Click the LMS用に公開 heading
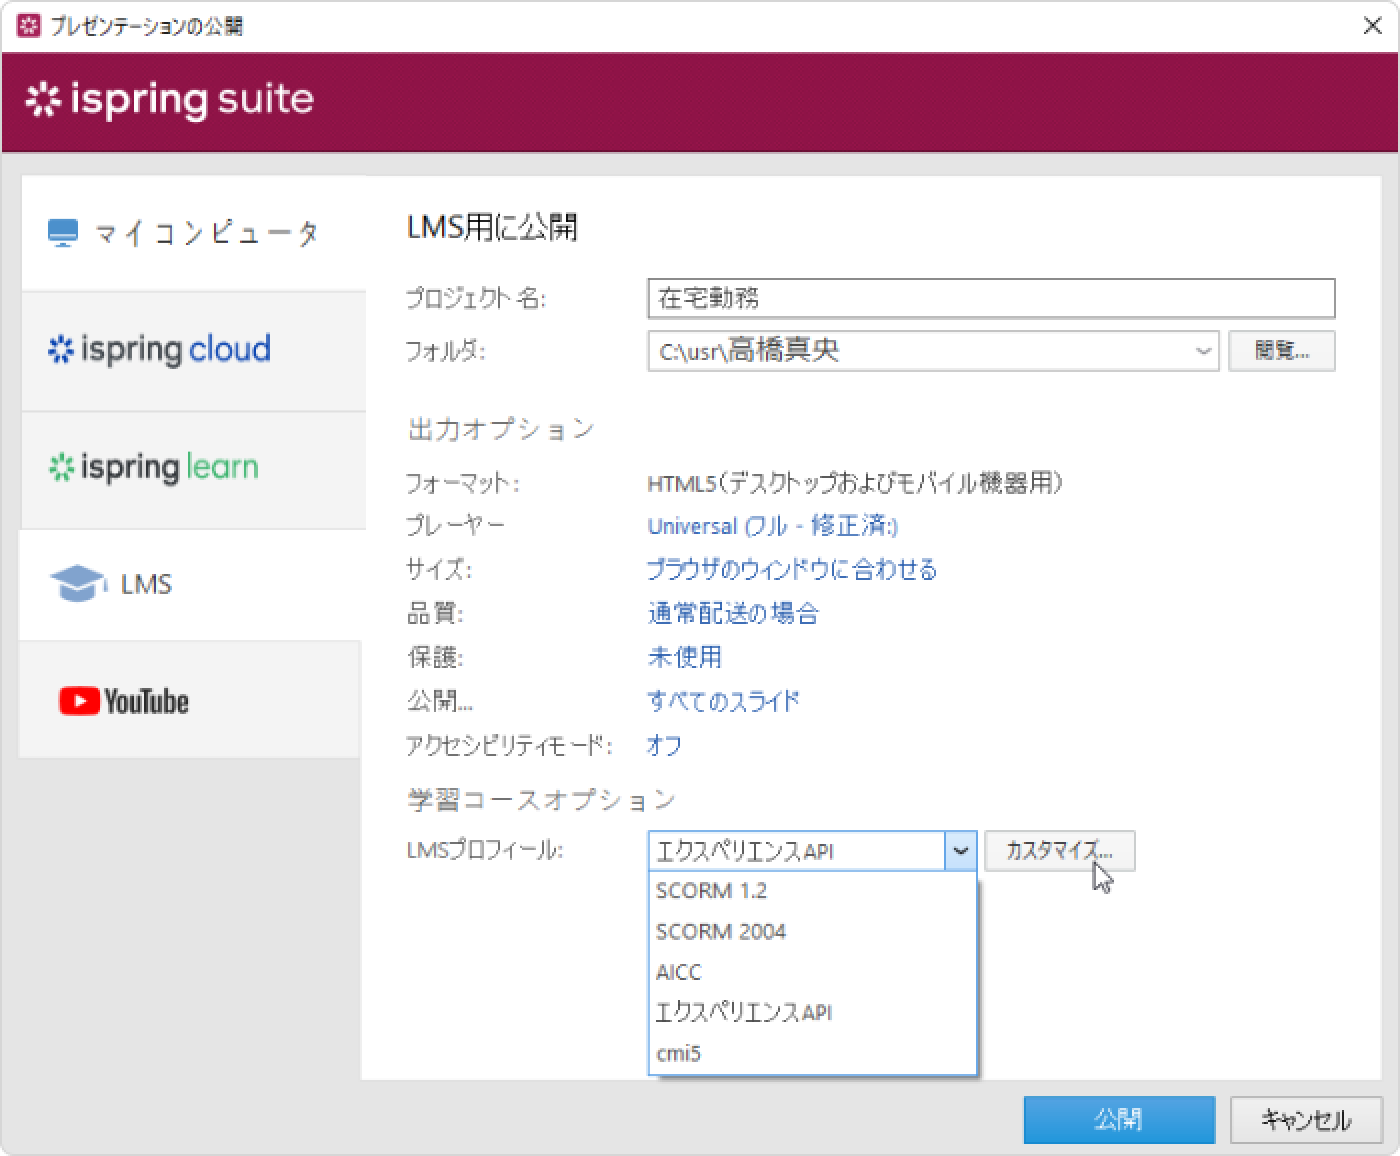Screen dimensions: 1400x1156 491,228
